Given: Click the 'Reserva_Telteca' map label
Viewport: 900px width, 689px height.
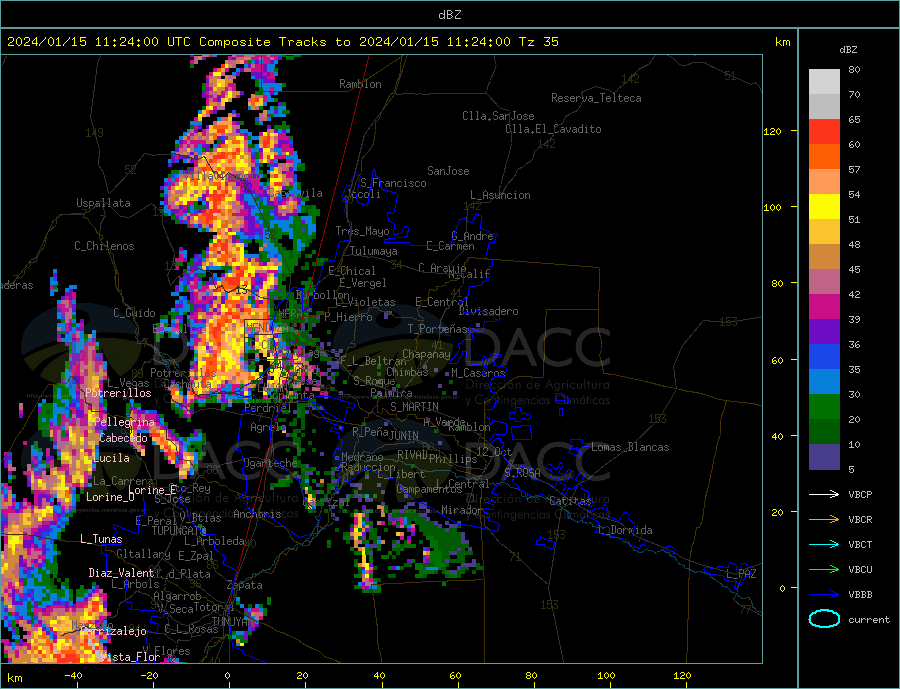Looking at the screenshot, I should click(x=596, y=98).
